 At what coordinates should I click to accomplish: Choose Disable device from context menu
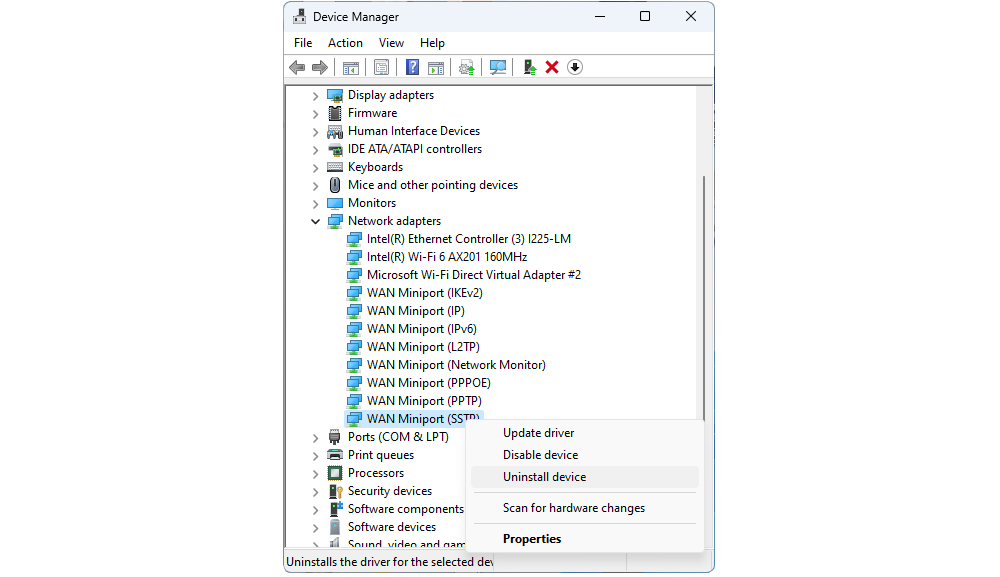coord(585,455)
